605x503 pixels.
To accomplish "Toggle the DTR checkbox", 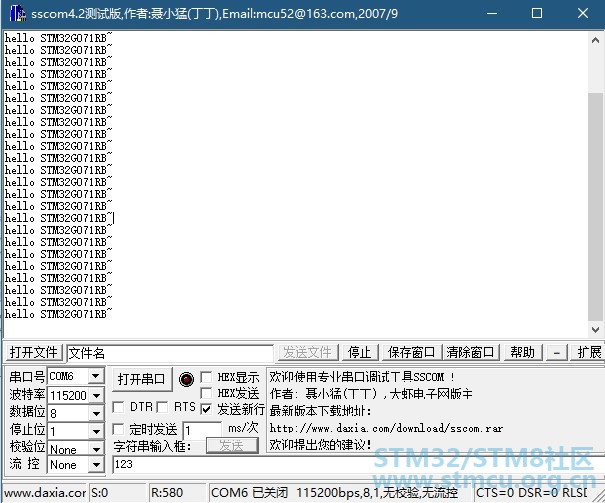I will (118, 407).
